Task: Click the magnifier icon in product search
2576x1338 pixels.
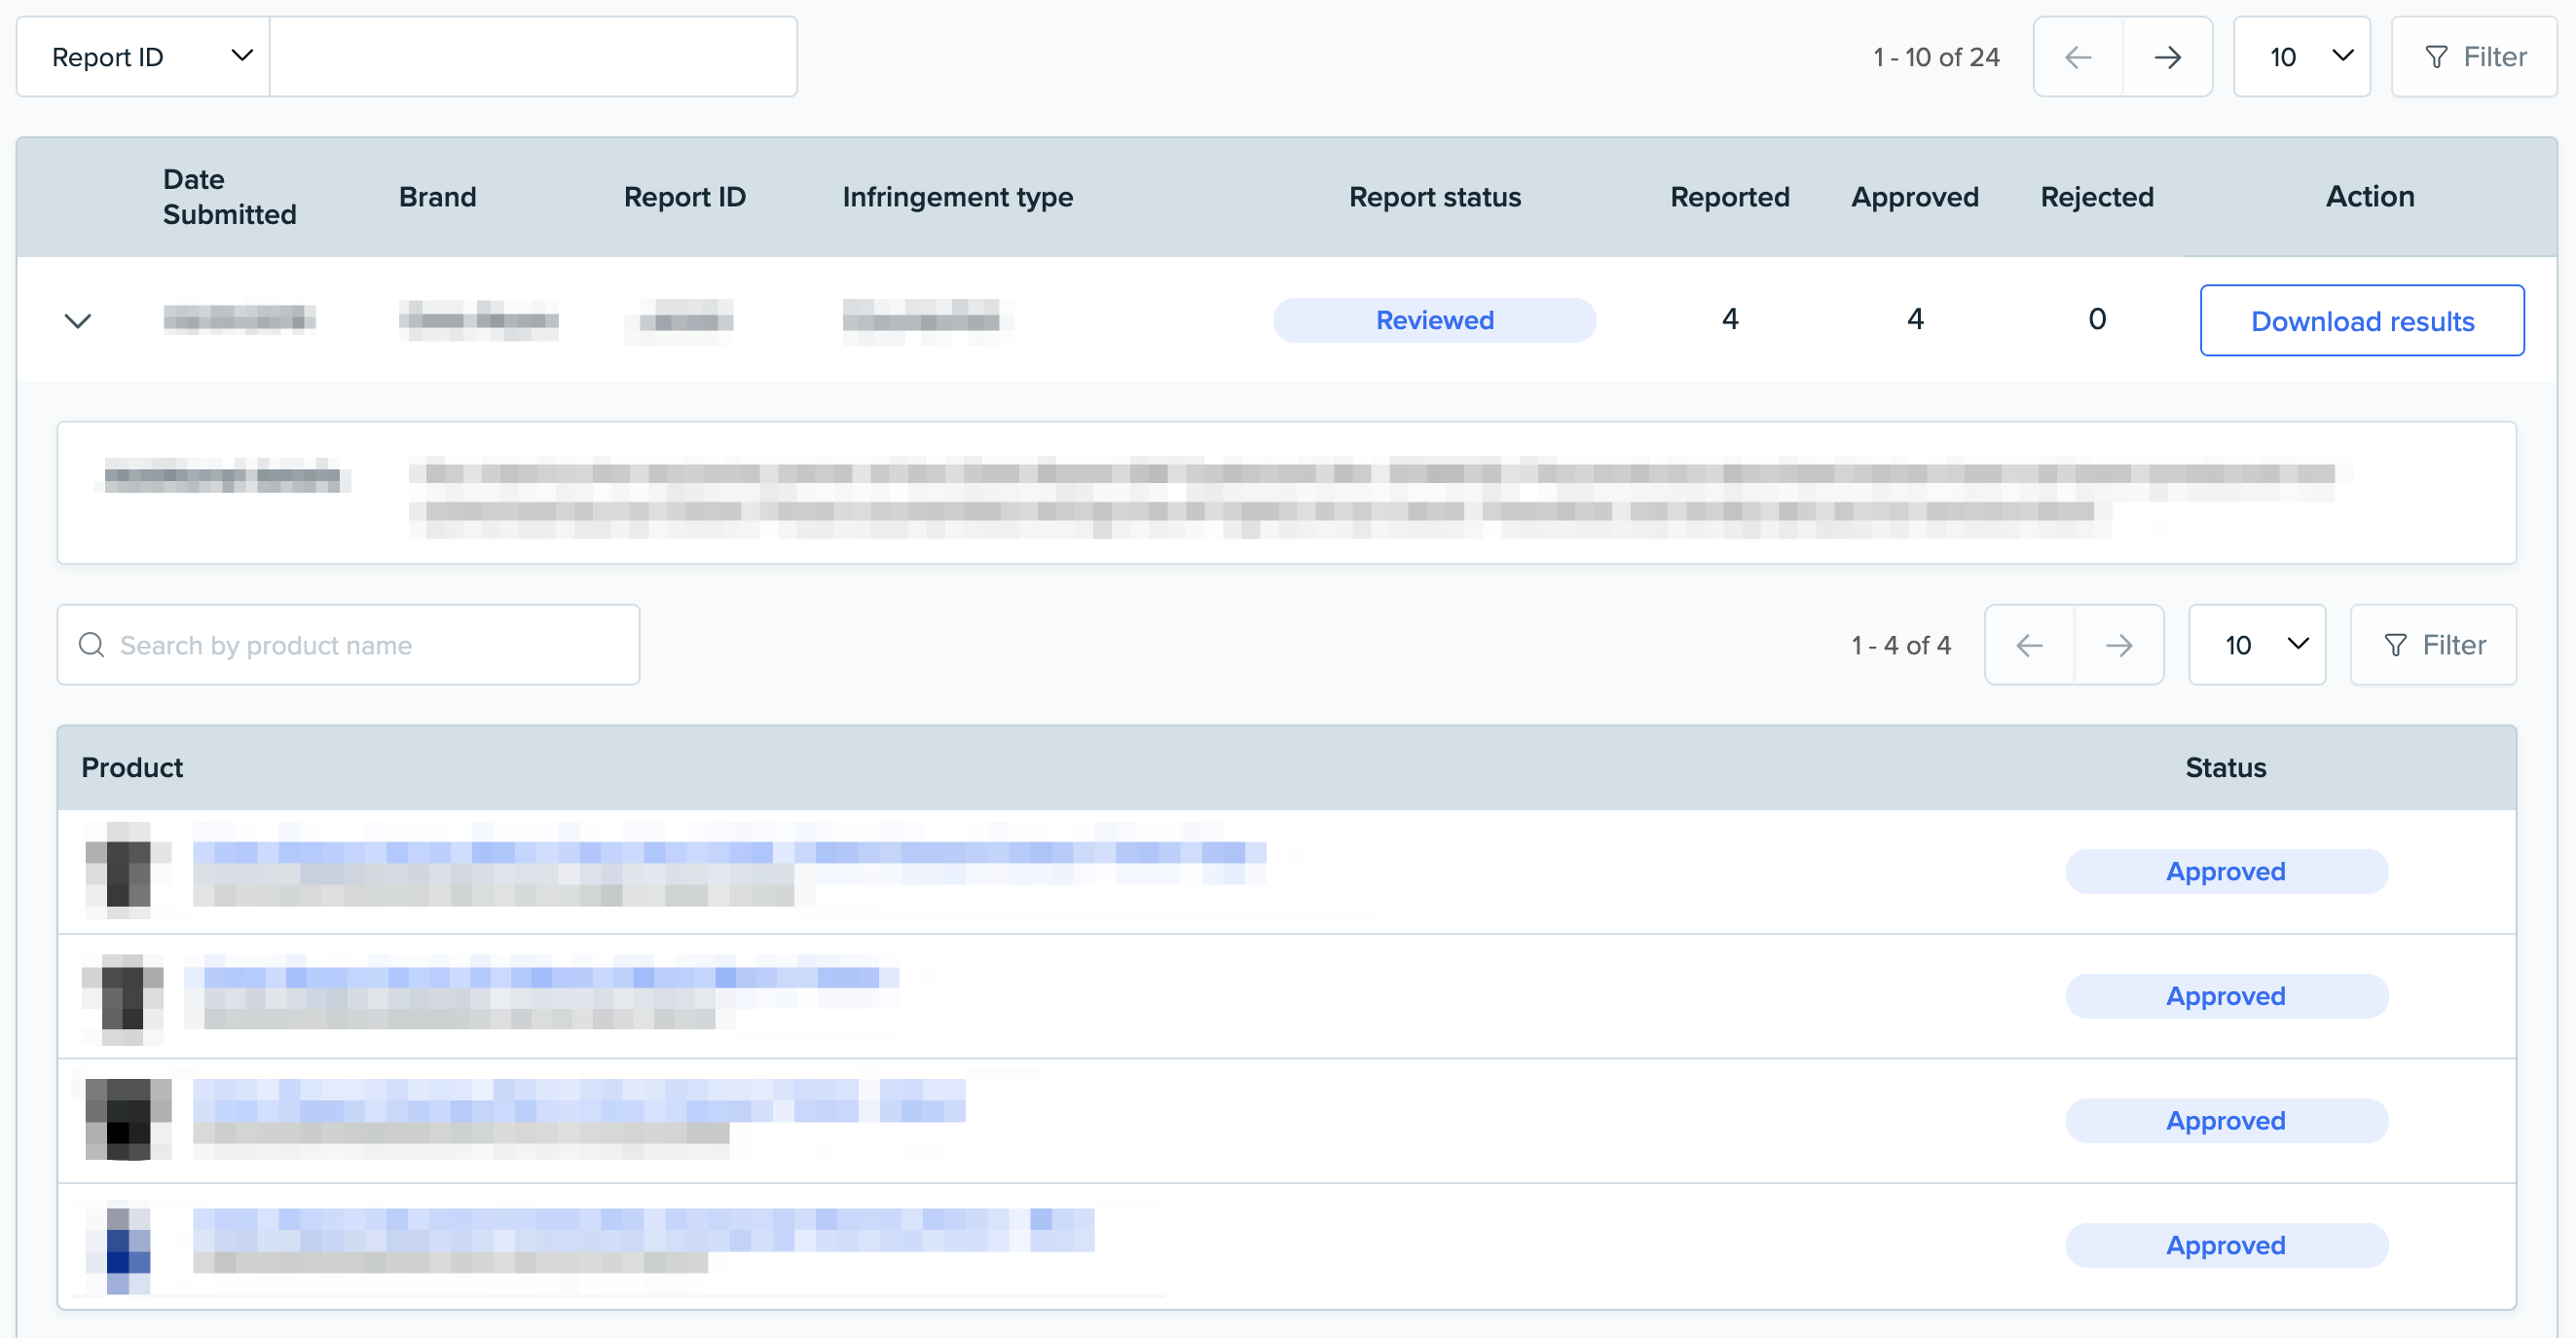Action: (92, 645)
